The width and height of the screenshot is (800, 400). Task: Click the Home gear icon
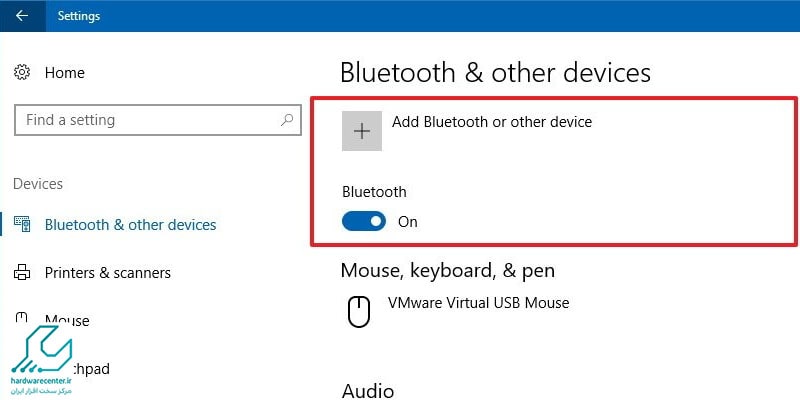pos(22,72)
